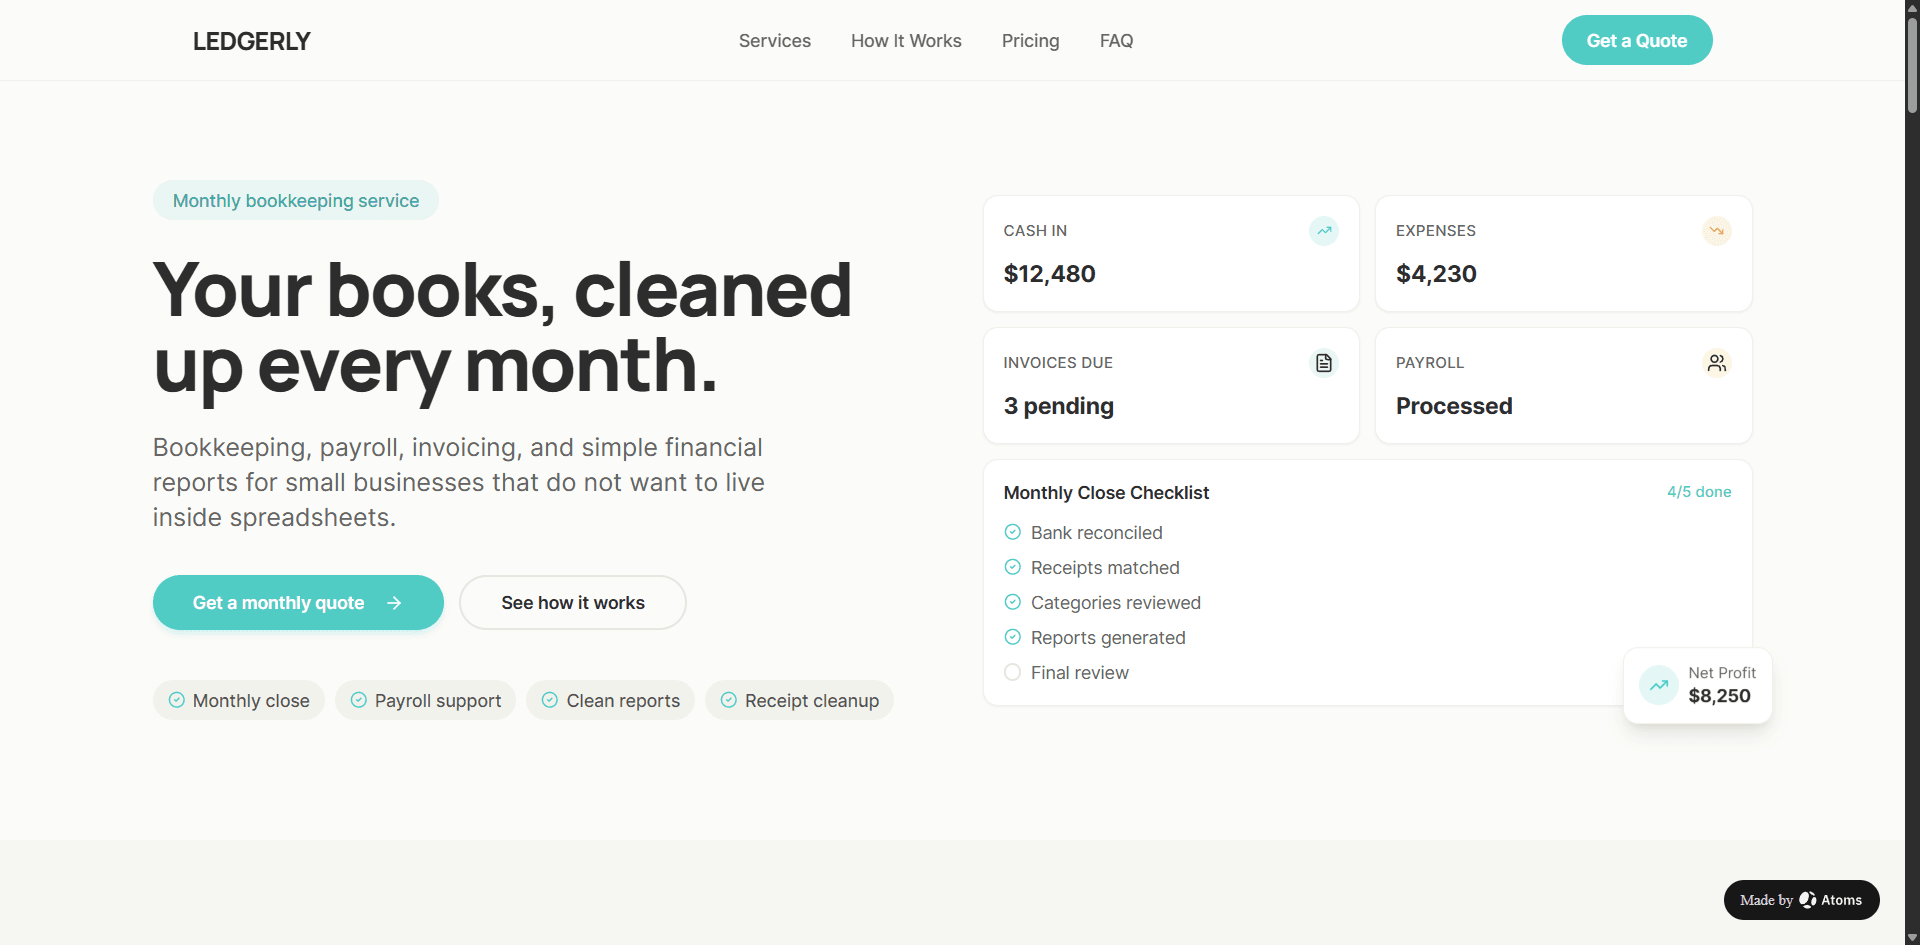Image resolution: width=1920 pixels, height=945 pixels.
Task: Click the Bank reconciled label text
Action: (1097, 533)
